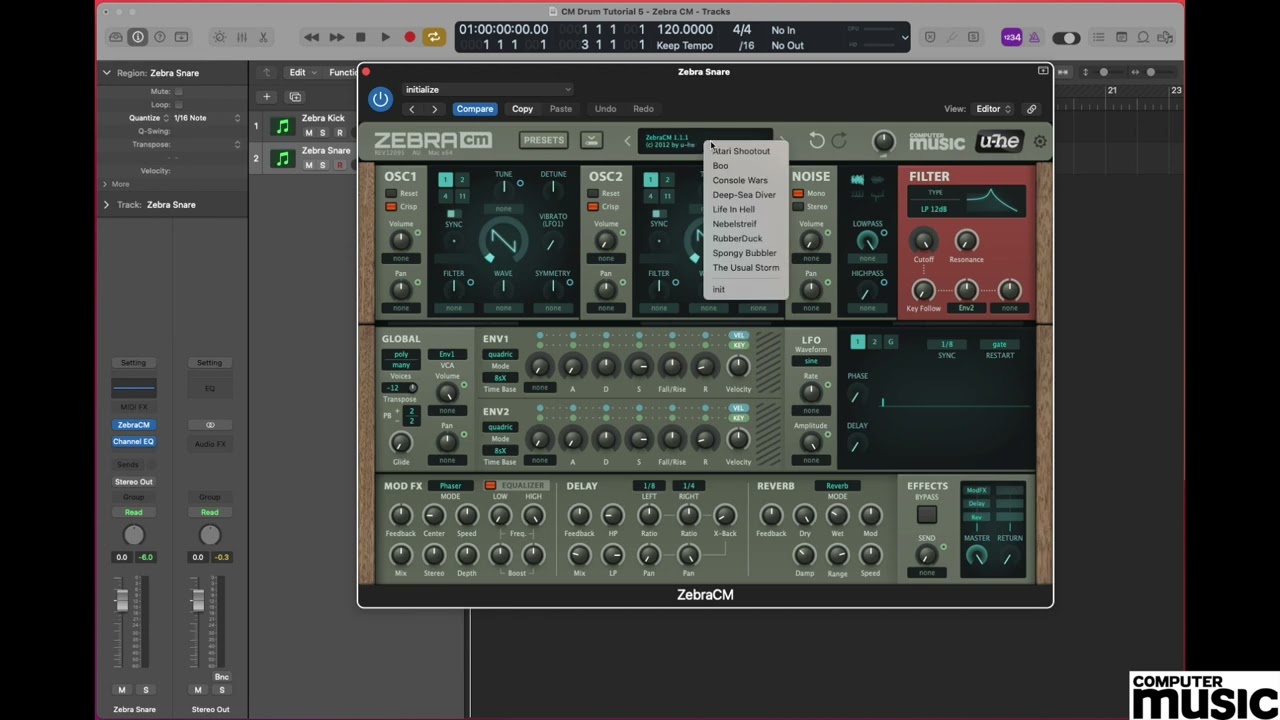
Task: Open the Mixer icon in control bar
Action: pos(241,37)
